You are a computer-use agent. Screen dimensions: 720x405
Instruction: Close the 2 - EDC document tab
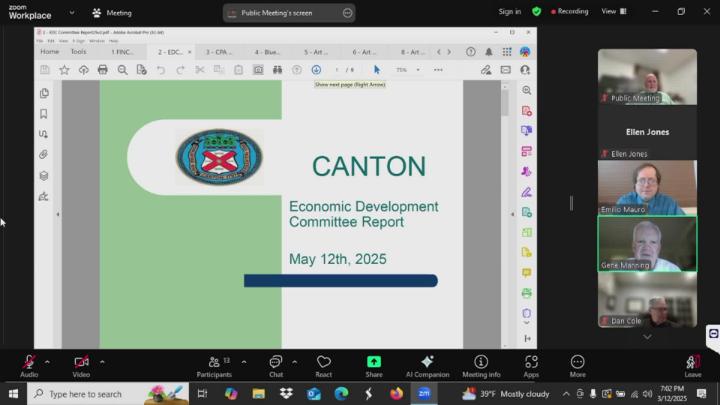point(189,52)
